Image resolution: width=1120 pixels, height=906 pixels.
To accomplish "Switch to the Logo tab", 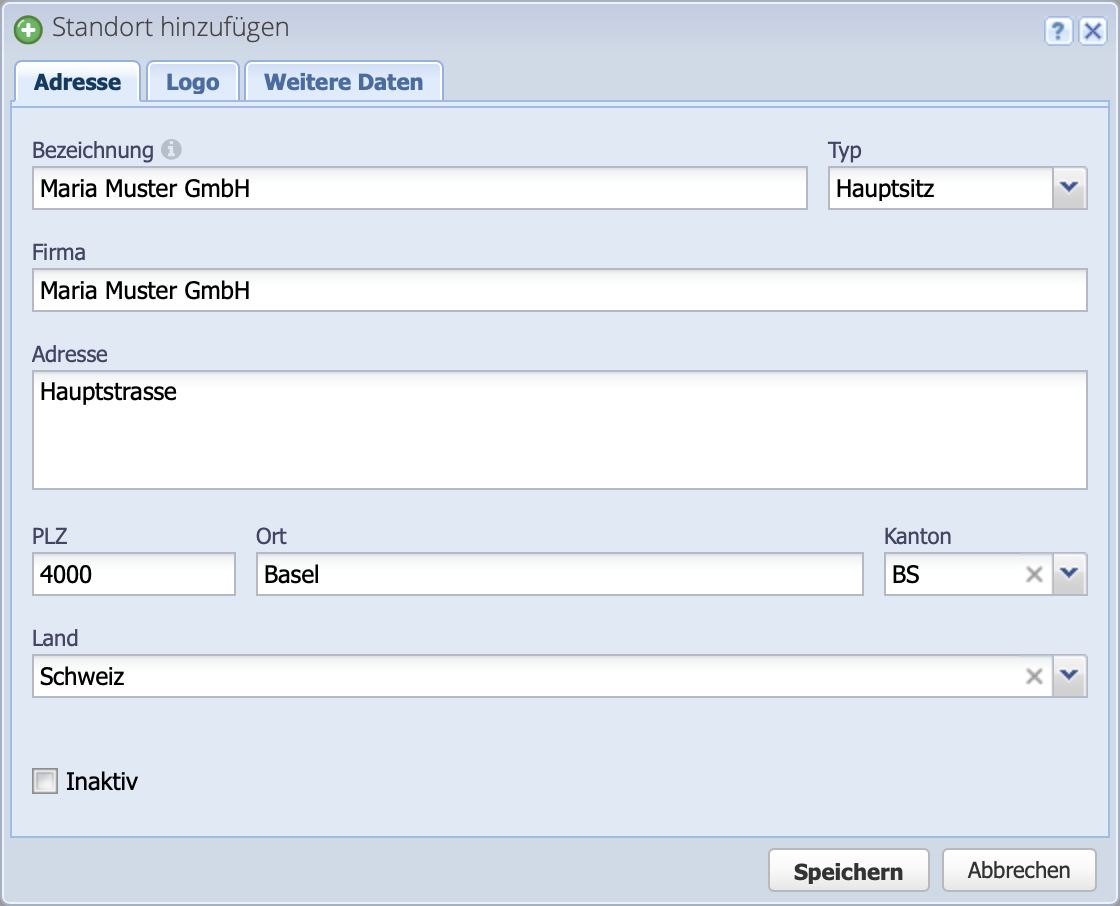I will [x=192, y=82].
